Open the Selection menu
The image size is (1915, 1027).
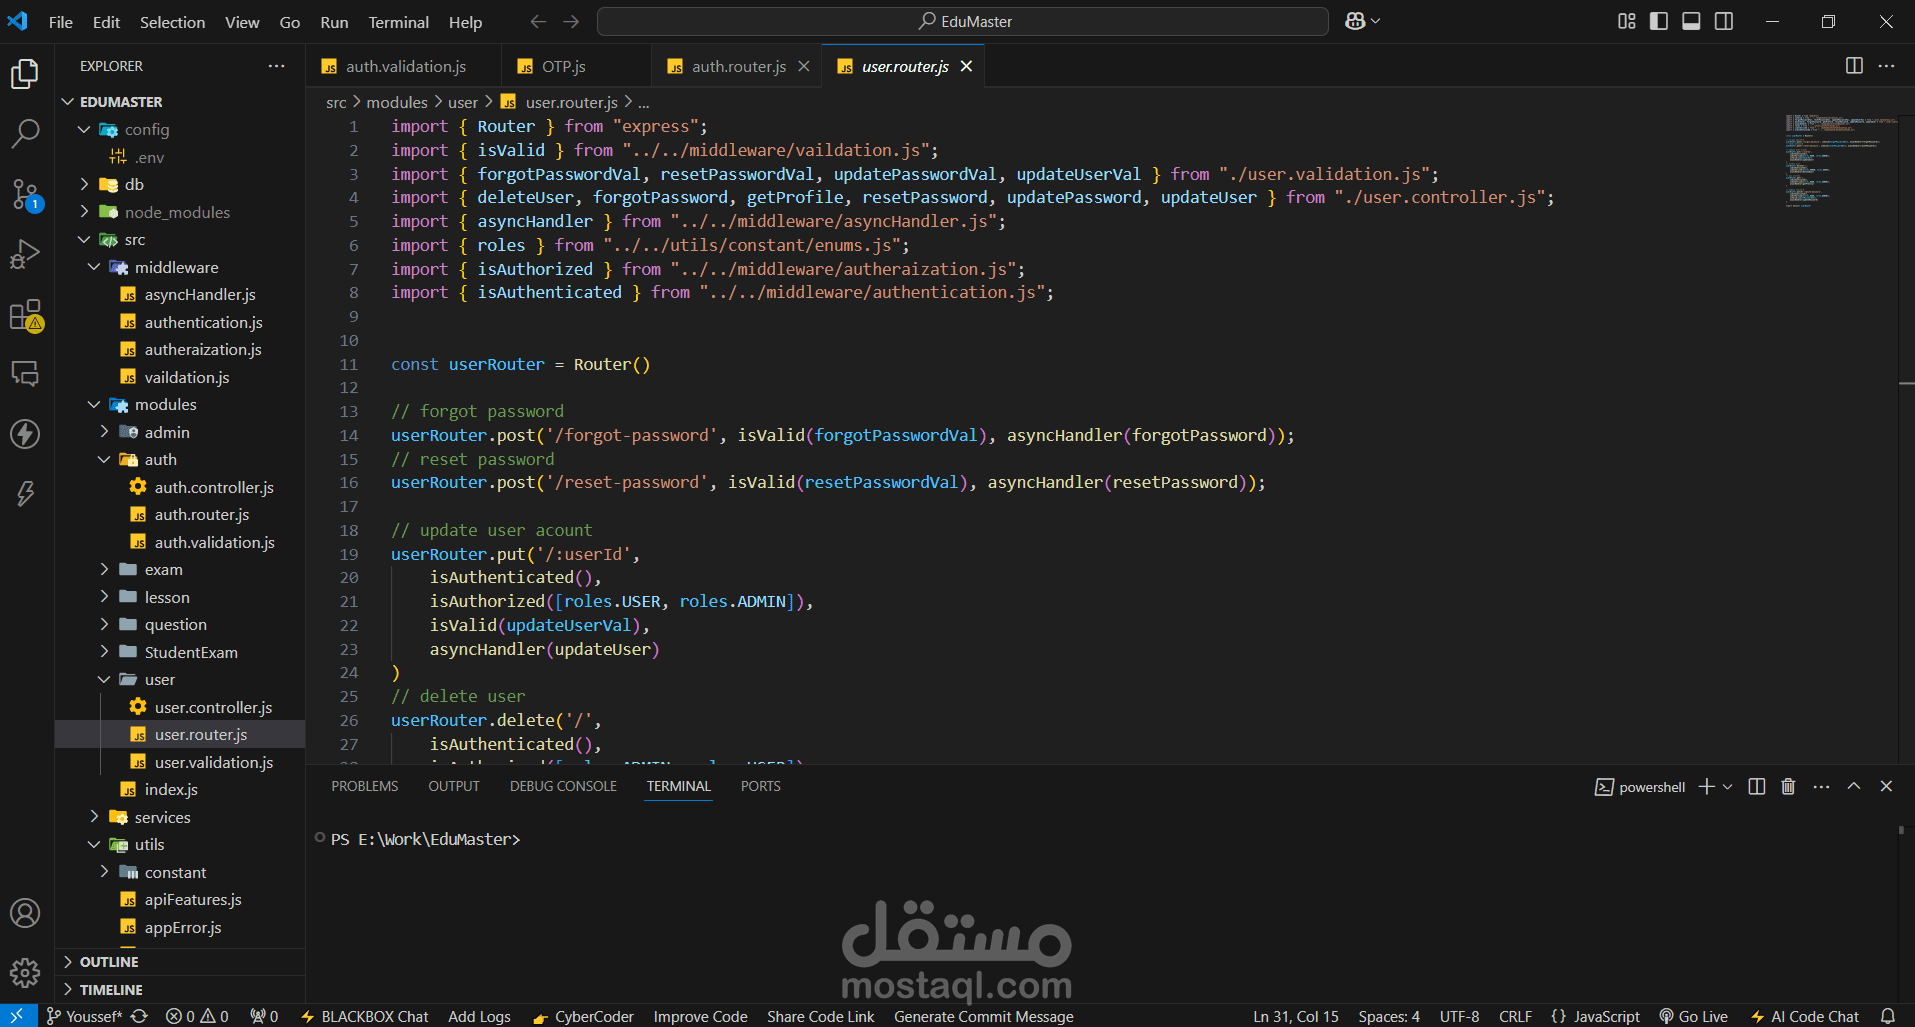tap(172, 22)
